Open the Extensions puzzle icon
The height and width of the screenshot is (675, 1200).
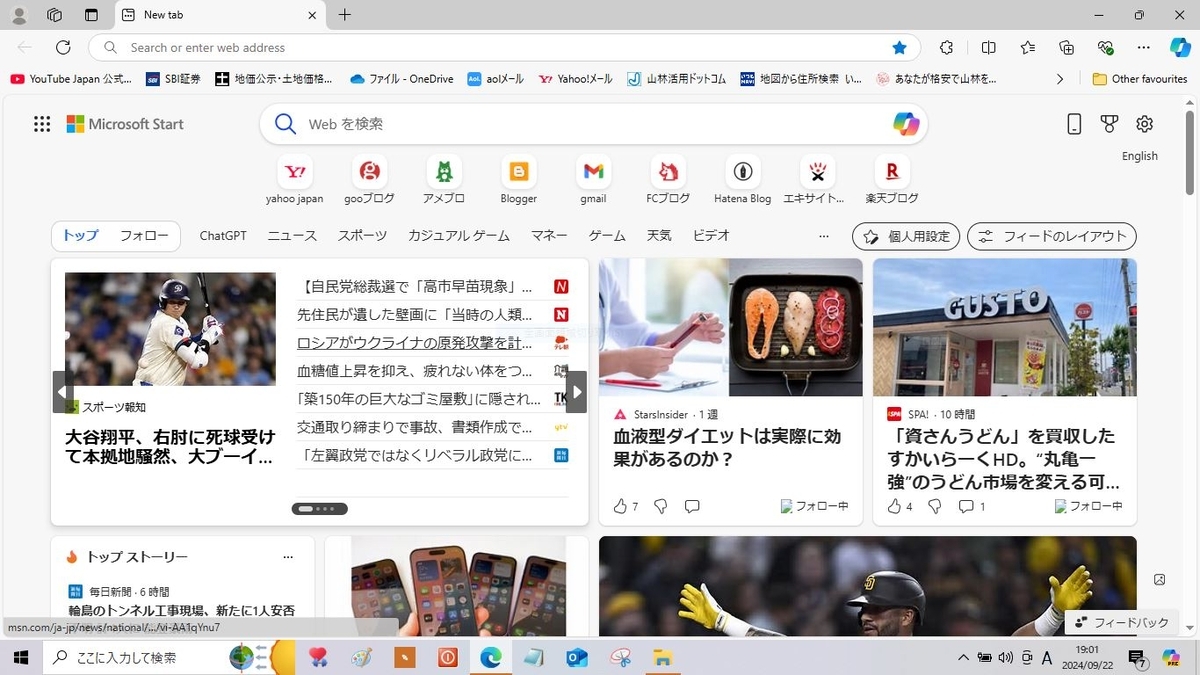coord(946,47)
